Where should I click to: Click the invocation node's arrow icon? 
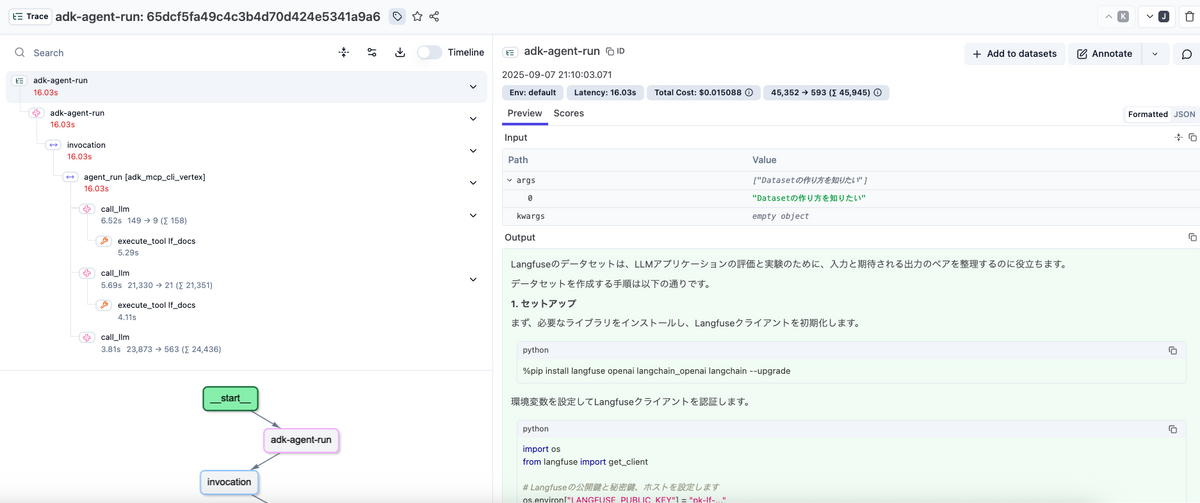[x=53, y=146]
